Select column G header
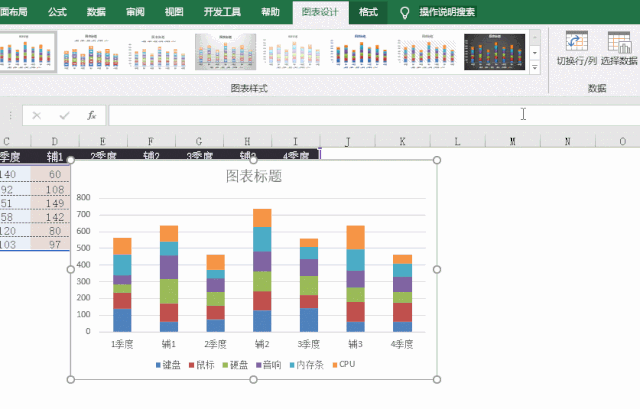This screenshot has width=640, height=409. point(199,142)
